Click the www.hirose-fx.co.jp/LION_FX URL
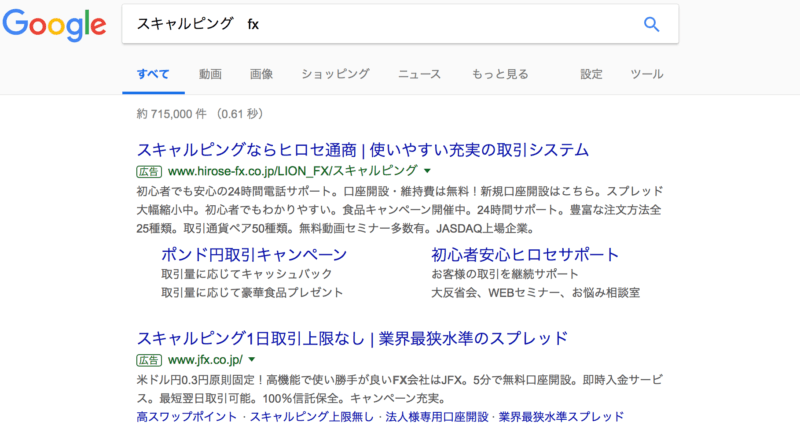The image size is (800, 437). pos(292,171)
